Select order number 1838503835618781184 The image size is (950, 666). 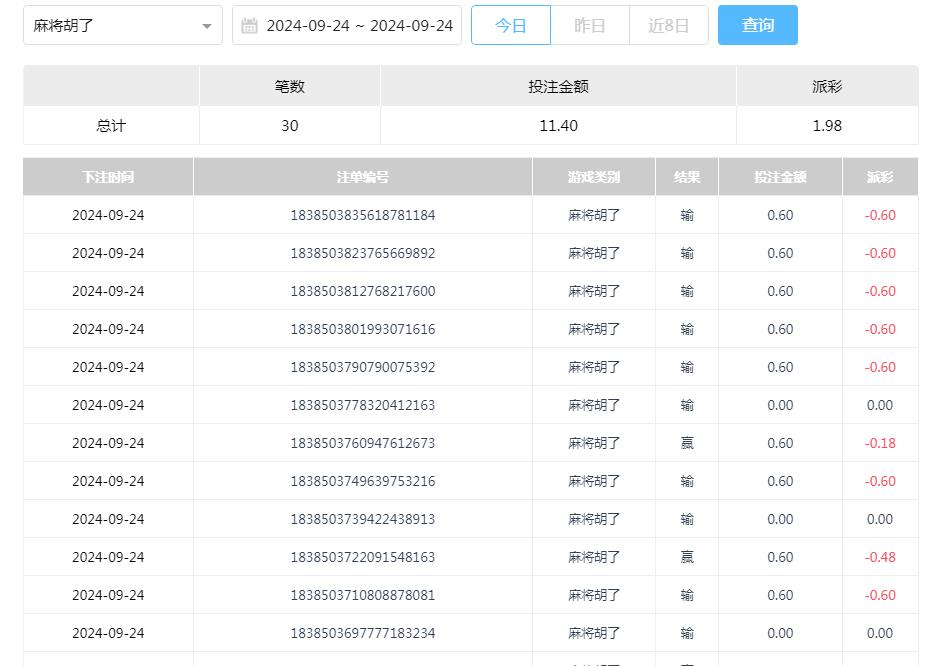point(362,215)
